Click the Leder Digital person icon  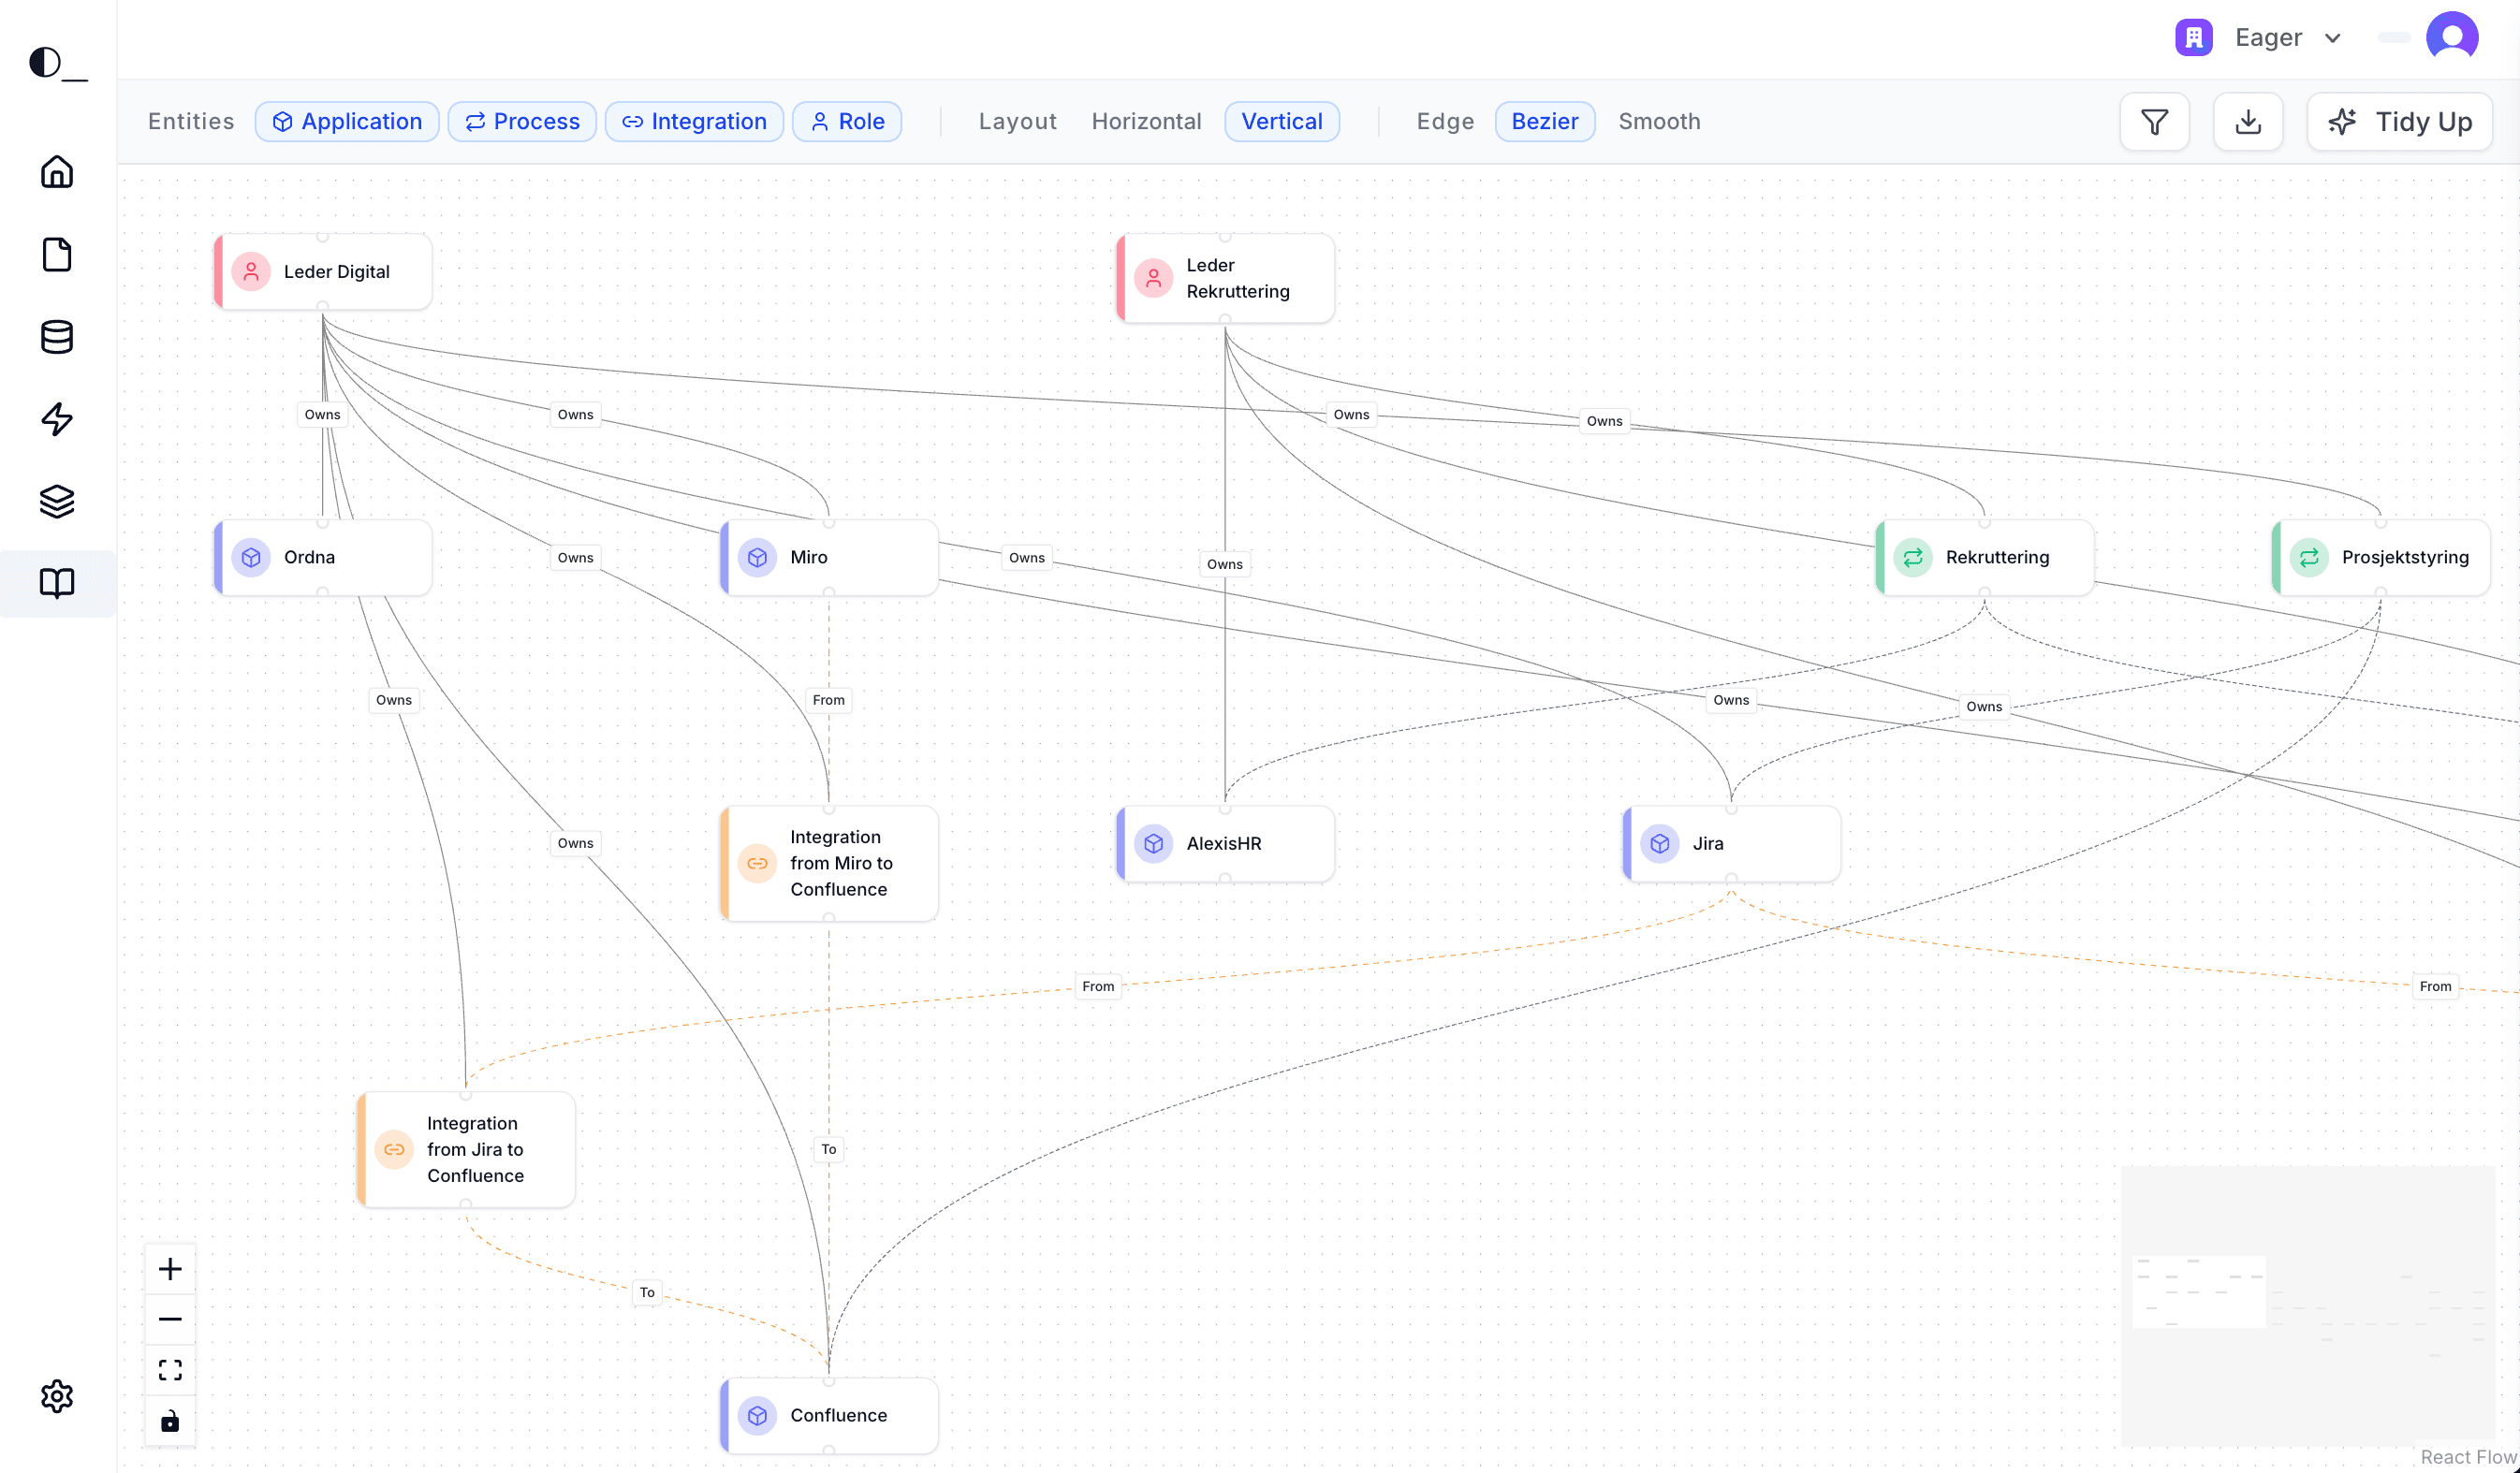coord(251,272)
